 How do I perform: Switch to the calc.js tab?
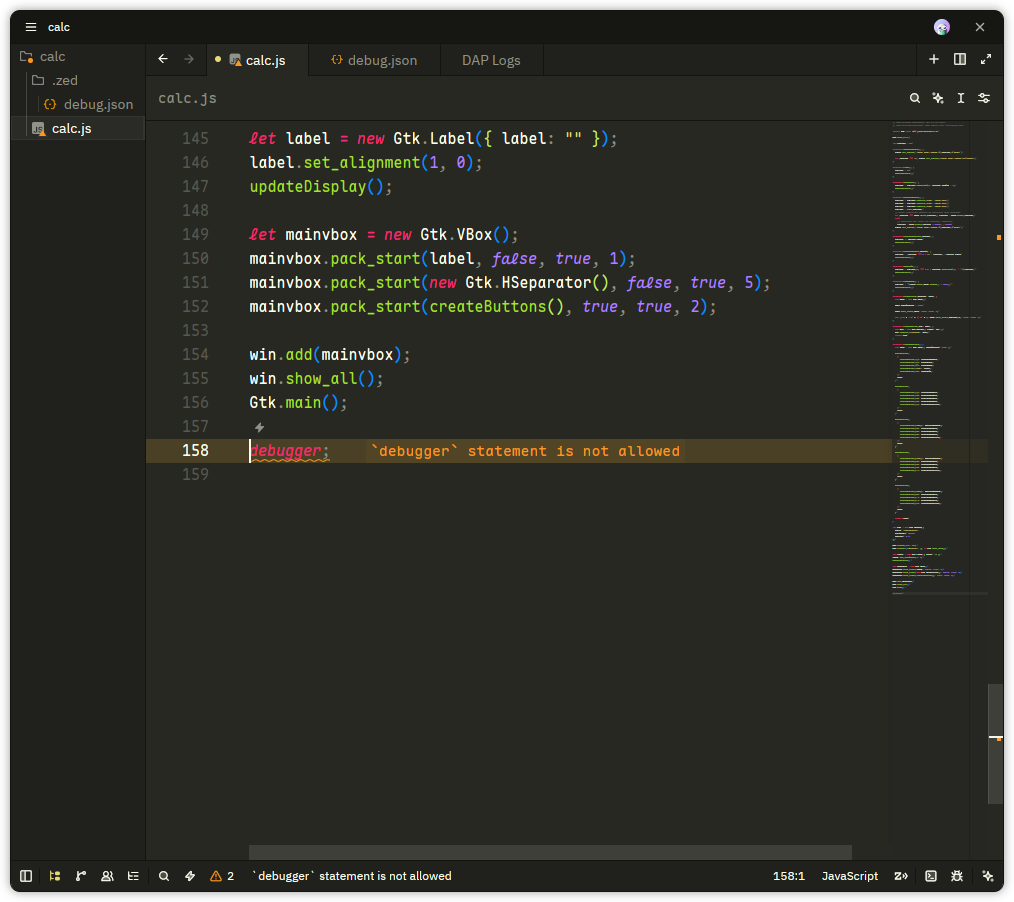[x=257, y=60]
